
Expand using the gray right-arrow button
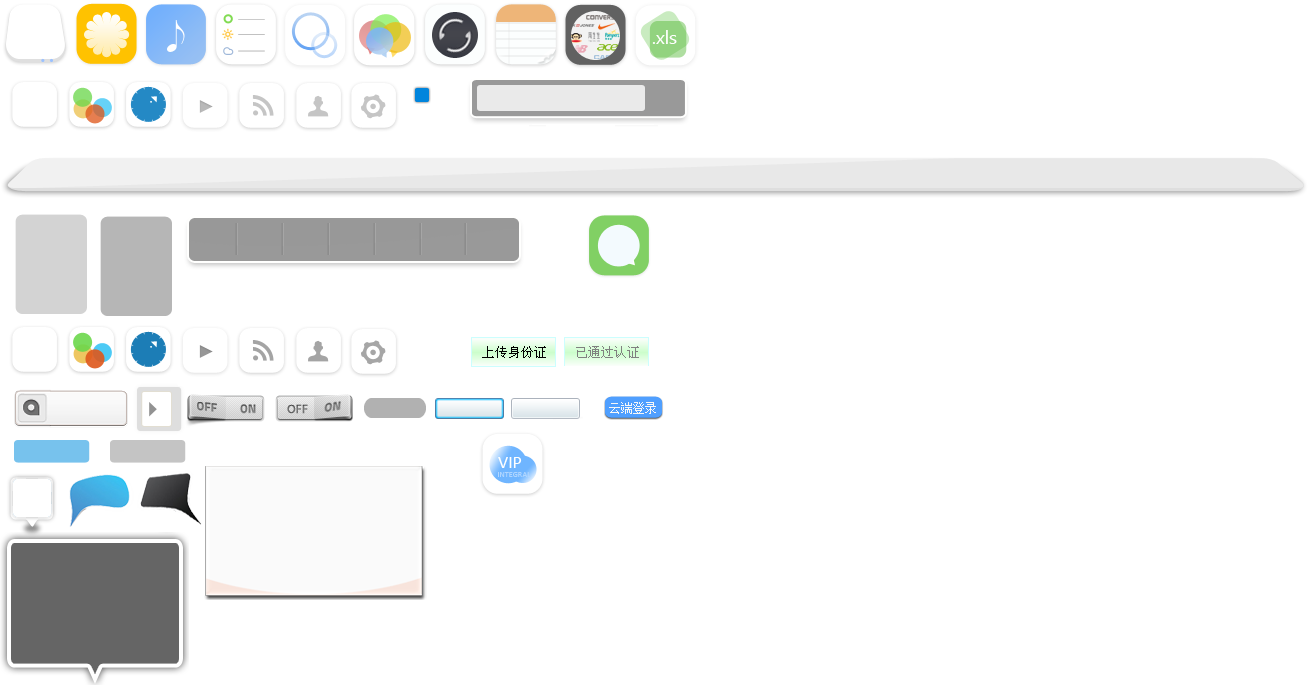(155, 408)
